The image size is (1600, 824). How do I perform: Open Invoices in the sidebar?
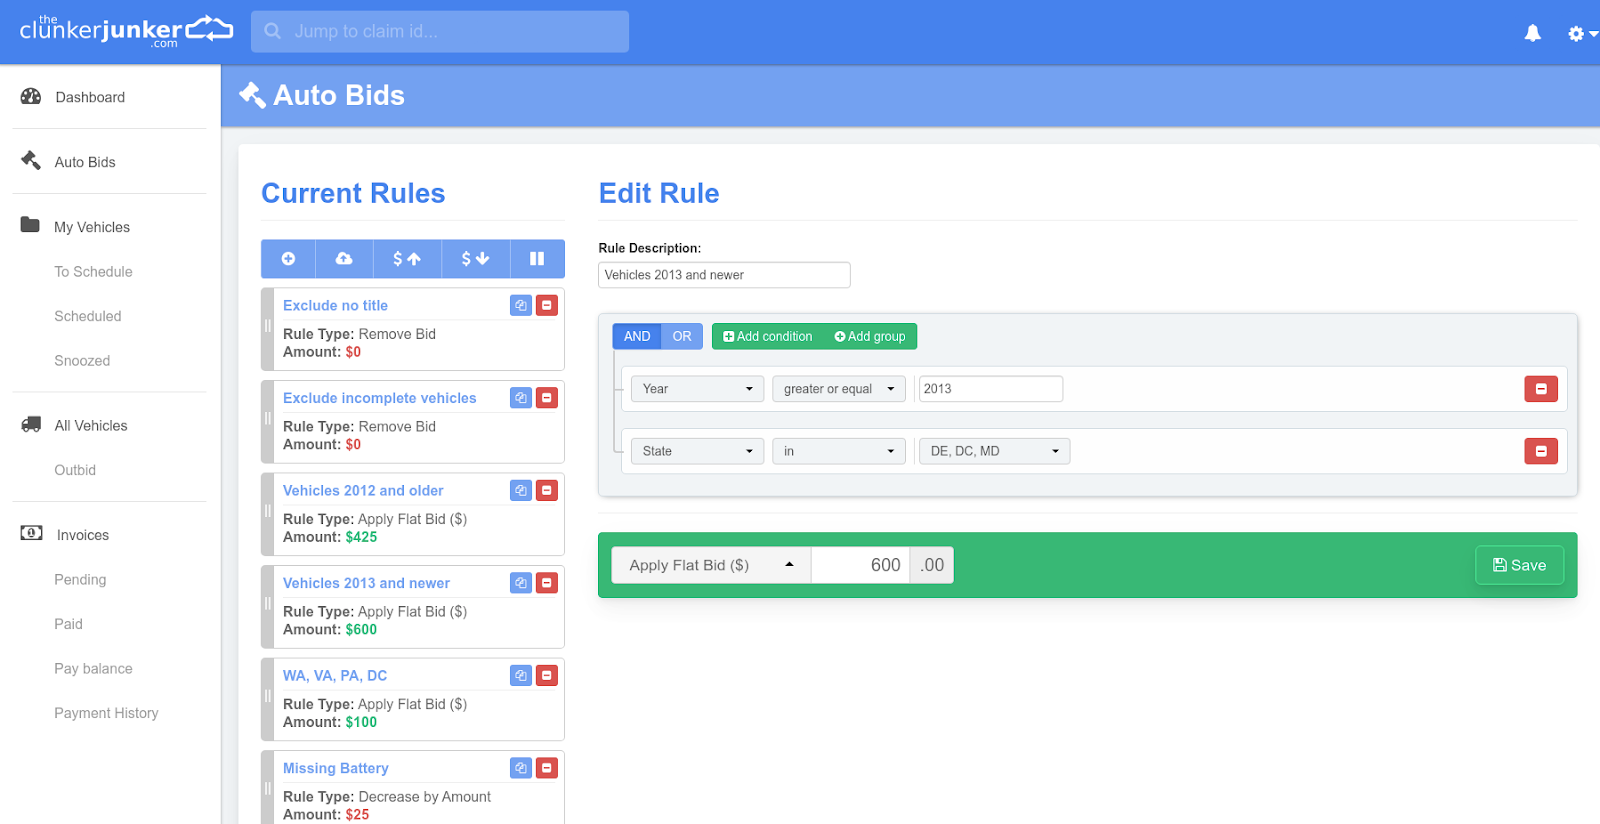pyautogui.click(x=83, y=535)
